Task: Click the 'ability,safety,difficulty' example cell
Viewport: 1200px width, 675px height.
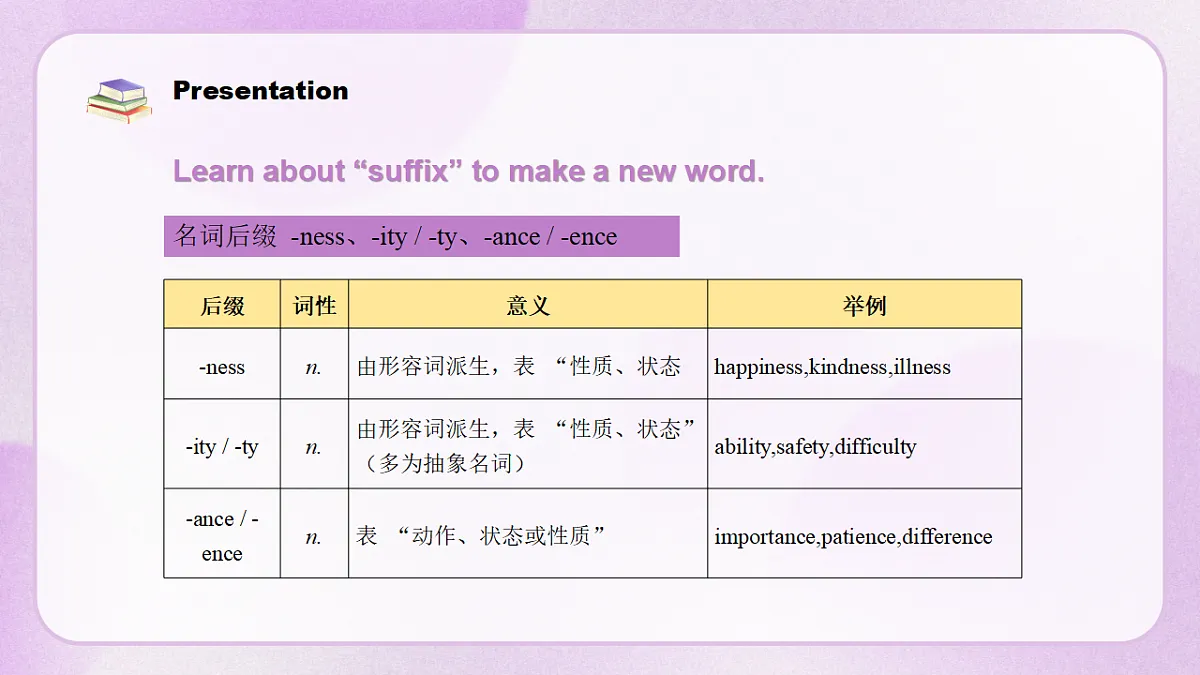Action: coord(865,445)
